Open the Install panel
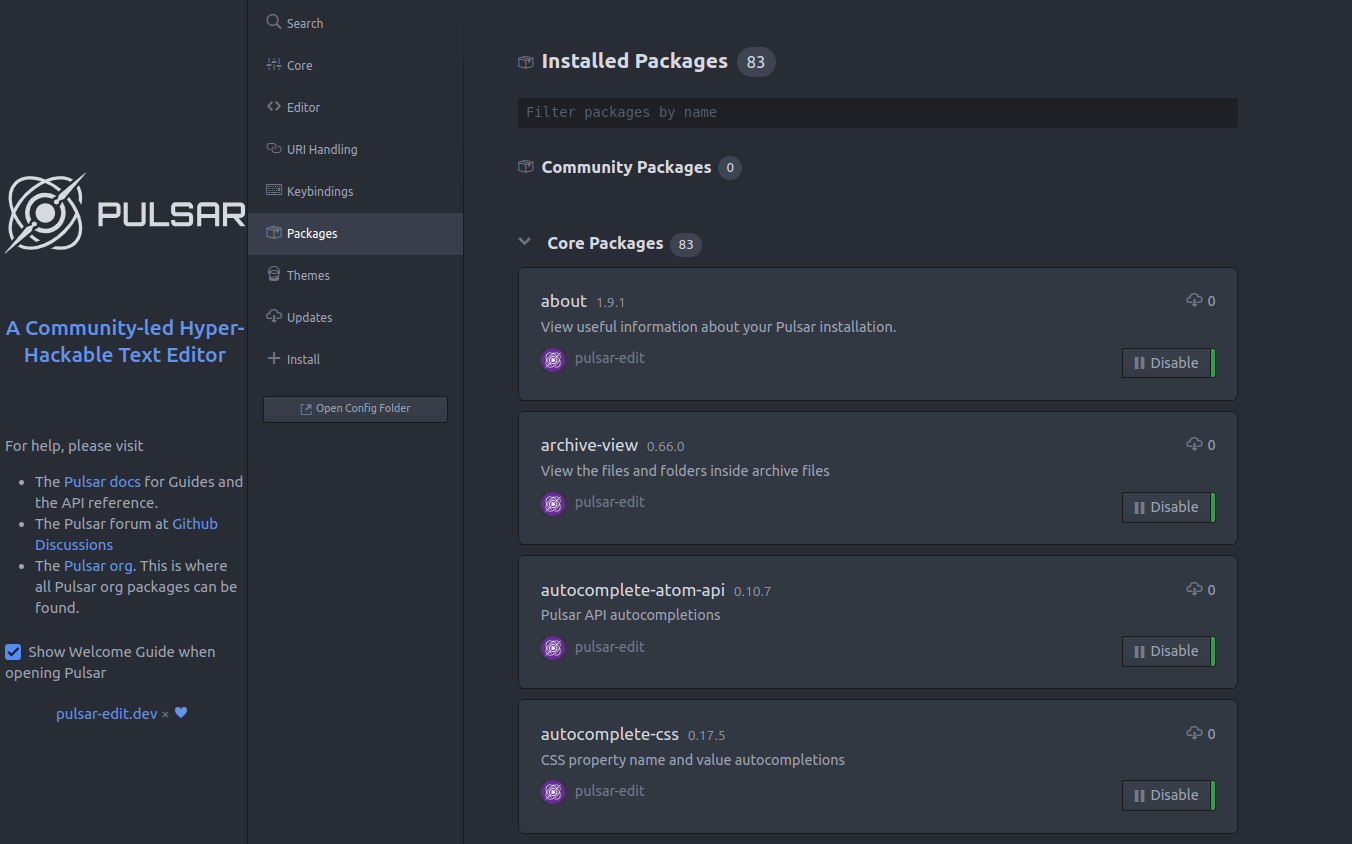 [355, 359]
